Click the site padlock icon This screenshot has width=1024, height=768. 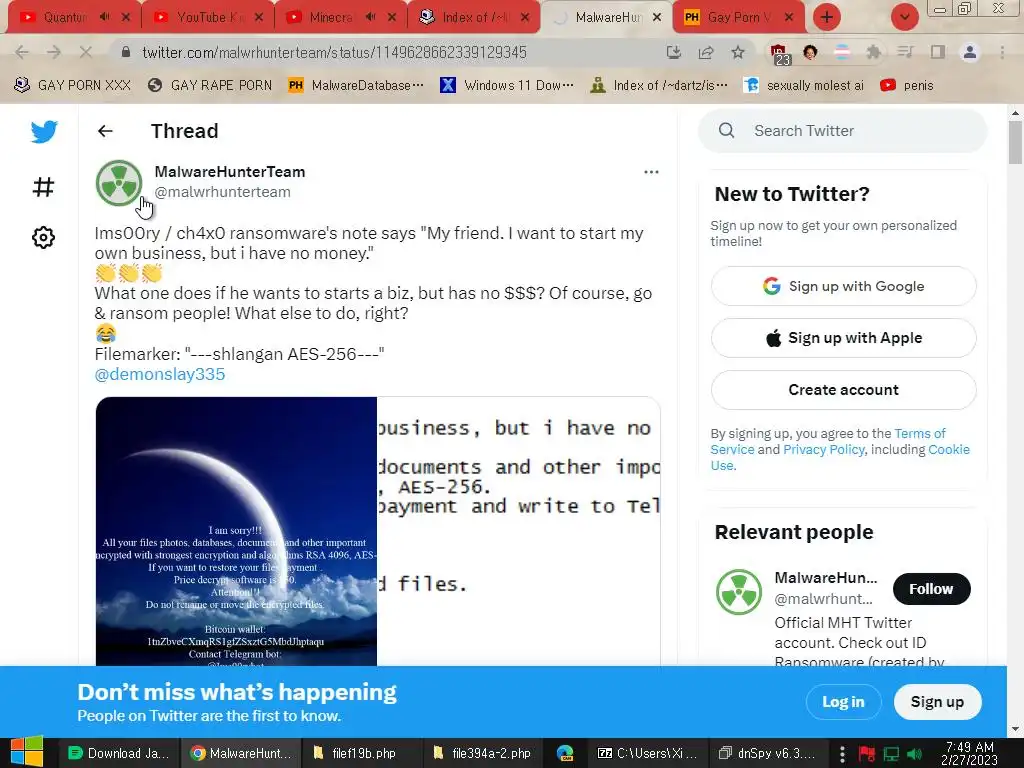[126, 52]
